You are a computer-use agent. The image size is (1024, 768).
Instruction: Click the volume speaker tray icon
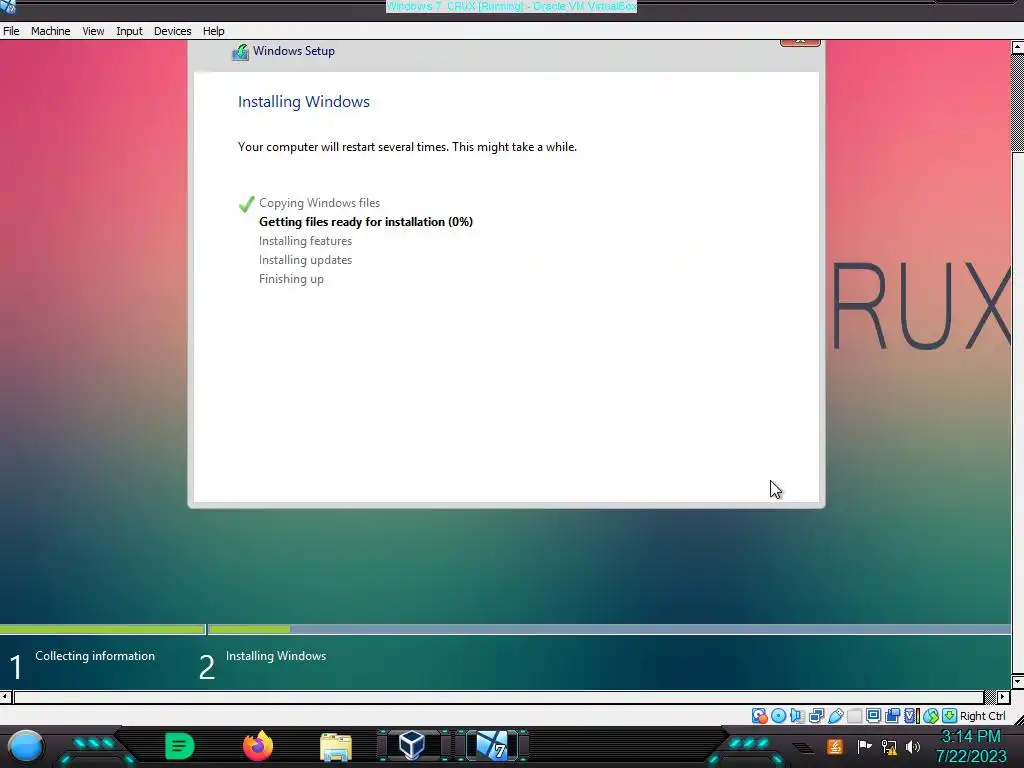912,746
